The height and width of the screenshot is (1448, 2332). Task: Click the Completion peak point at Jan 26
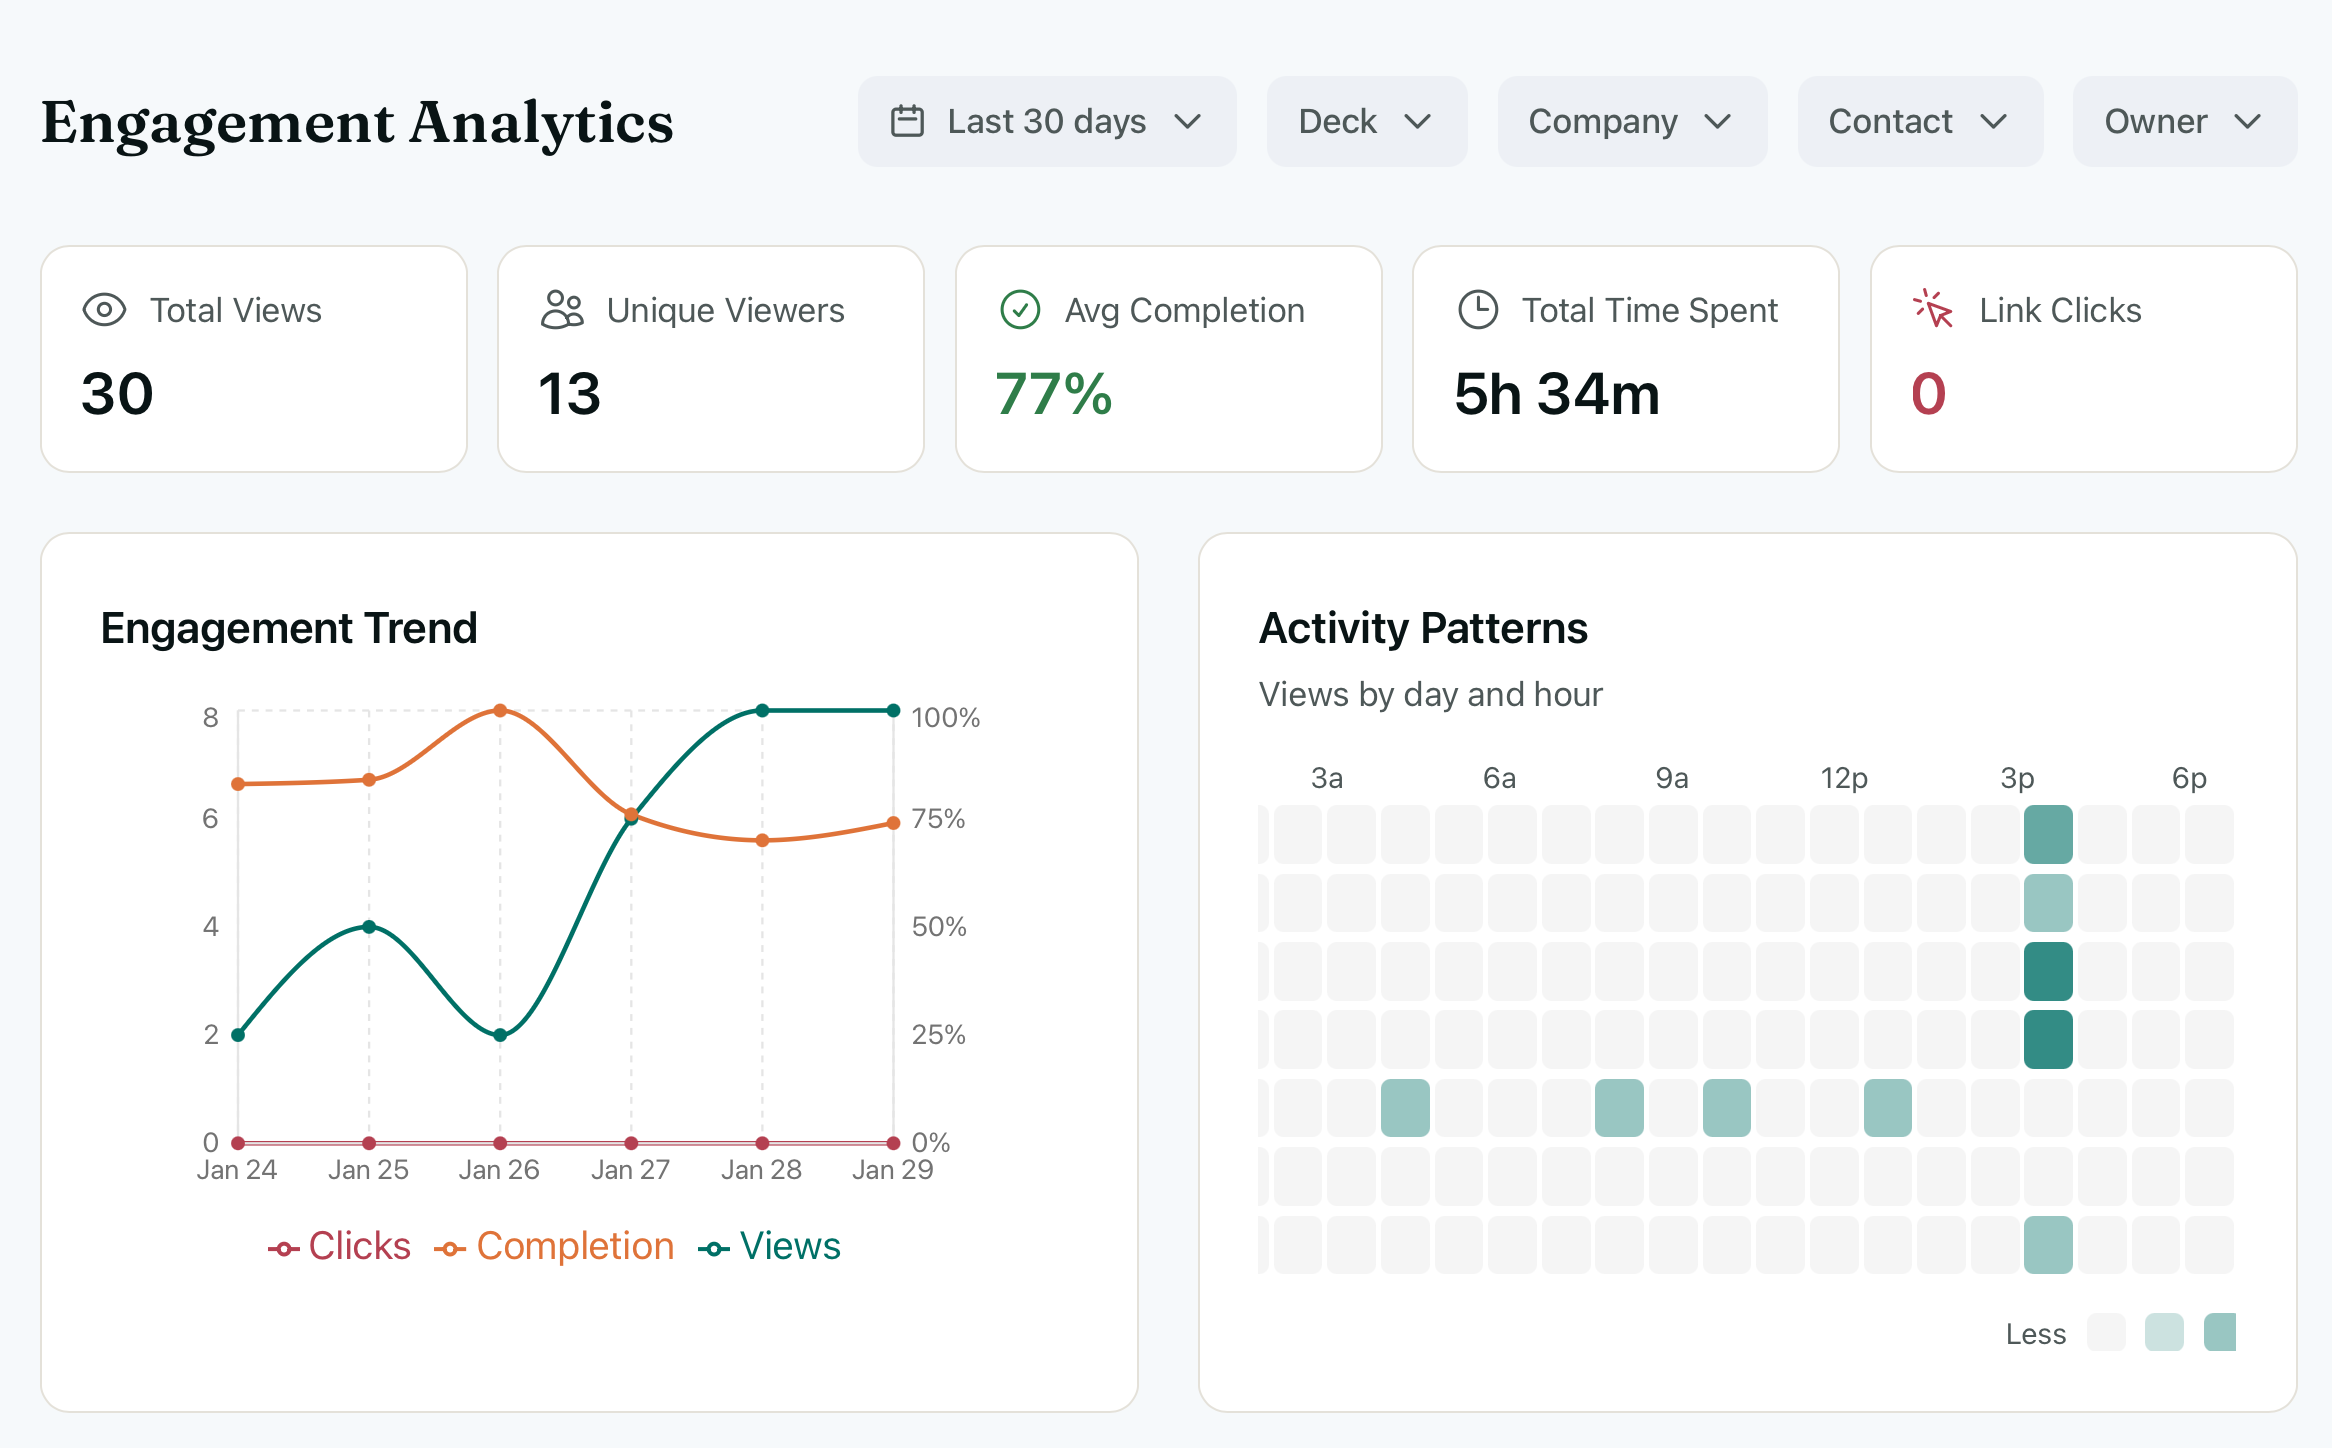(499, 711)
